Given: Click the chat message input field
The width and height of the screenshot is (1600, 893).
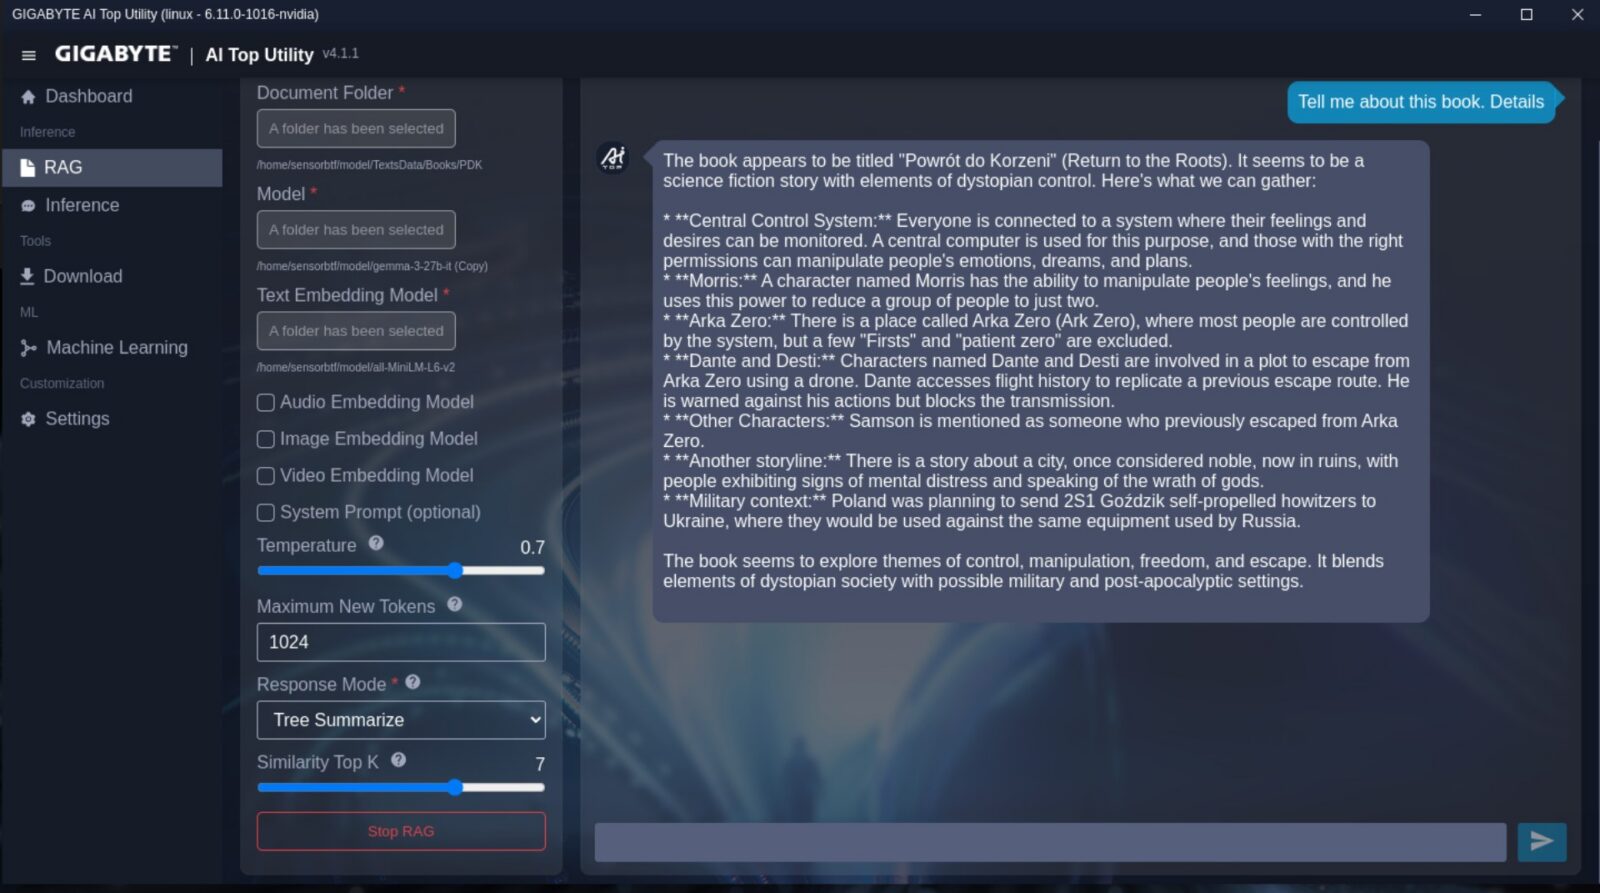Looking at the screenshot, I should tap(1050, 842).
